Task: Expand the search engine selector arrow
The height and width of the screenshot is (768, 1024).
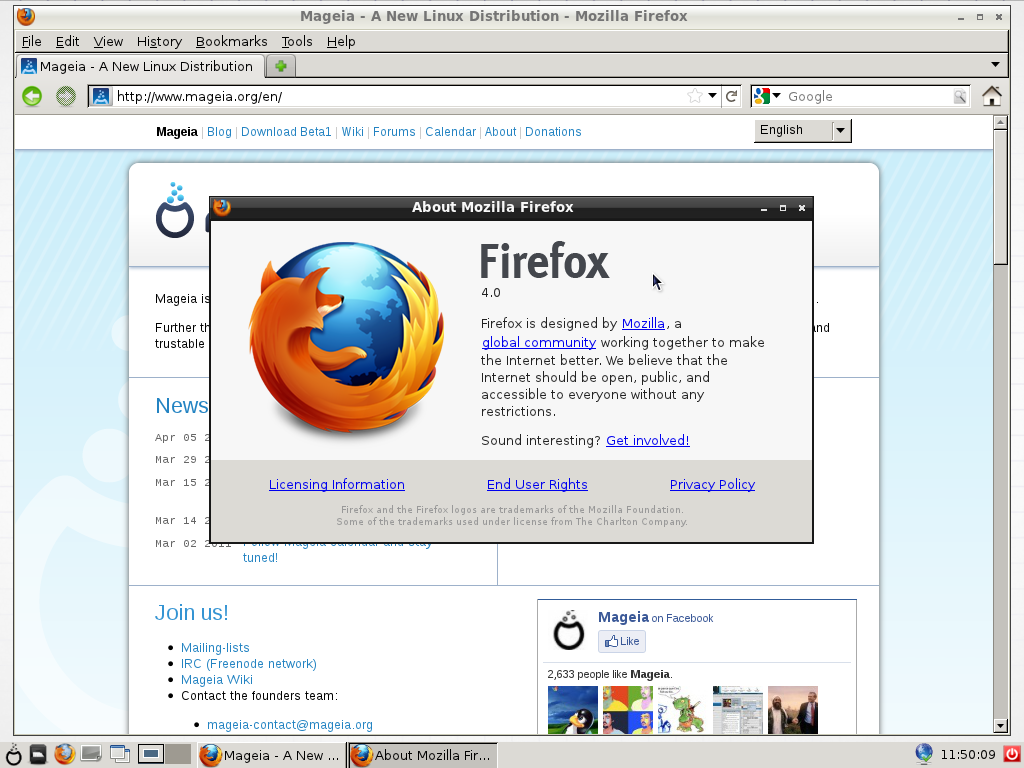Action: point(776,96)
